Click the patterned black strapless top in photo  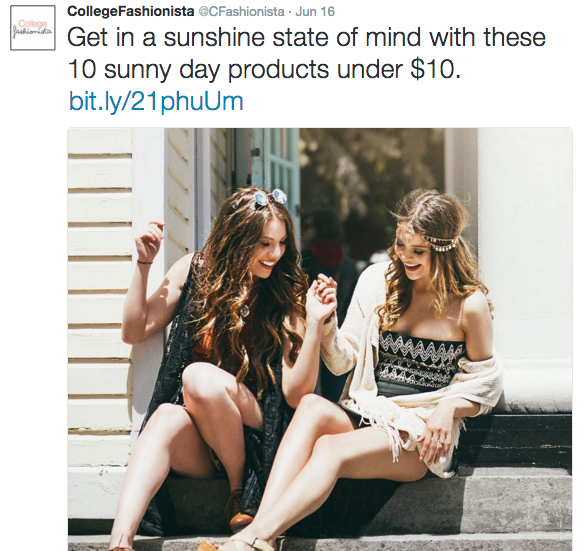[x=419, y=358]
